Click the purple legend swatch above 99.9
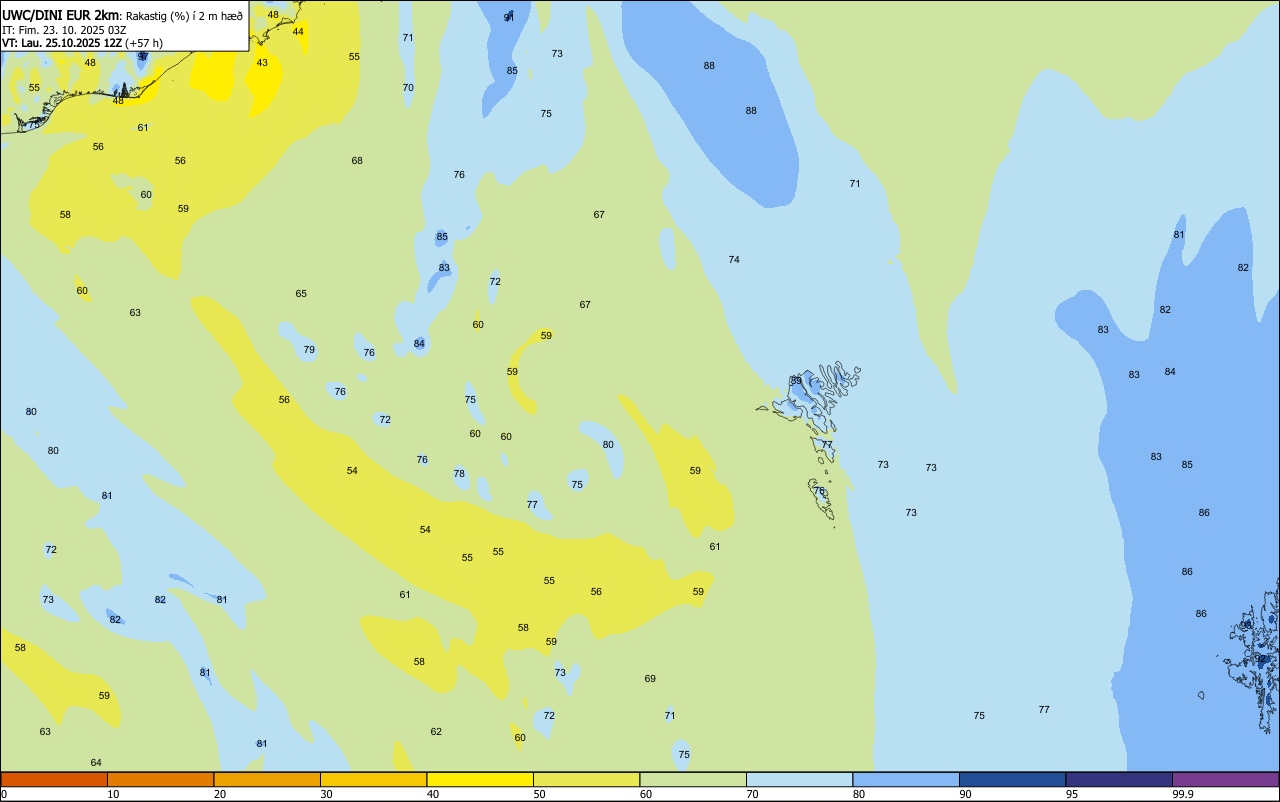Screen dimensions: 1280x802 pyautogui.click(x=1225, y=779)
